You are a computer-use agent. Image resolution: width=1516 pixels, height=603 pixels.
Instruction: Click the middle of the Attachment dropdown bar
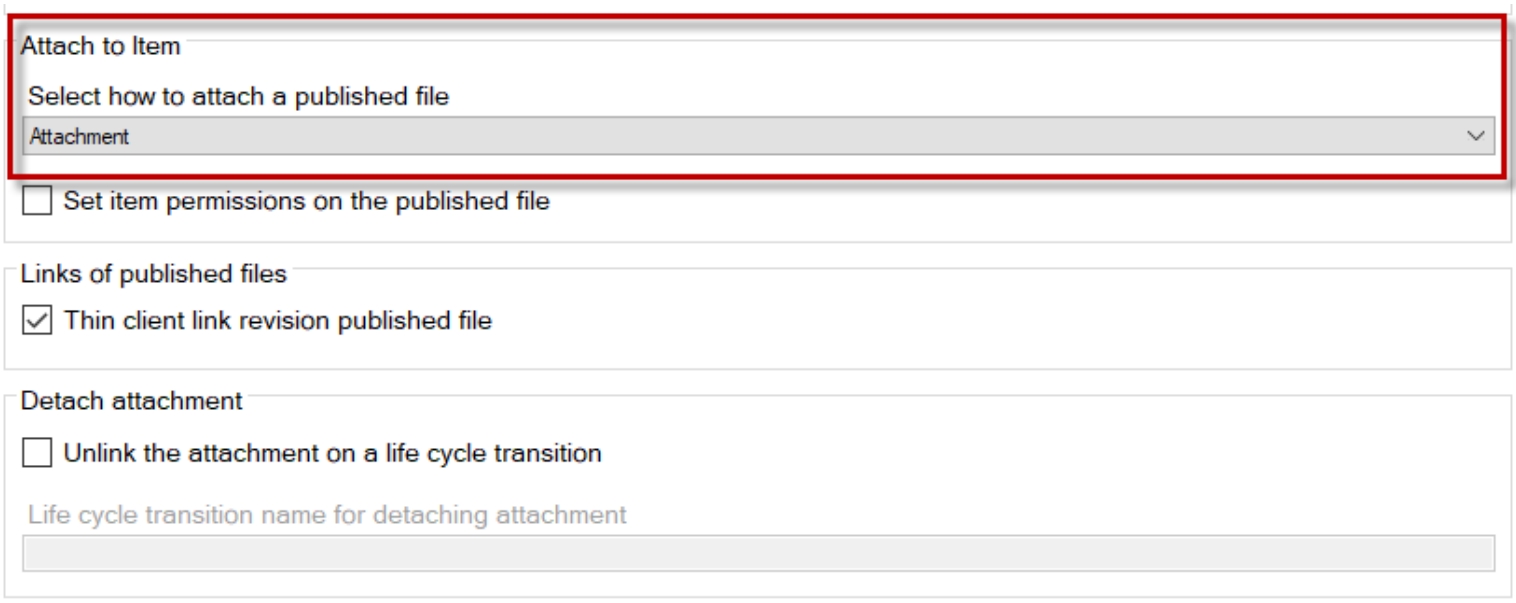757,137
